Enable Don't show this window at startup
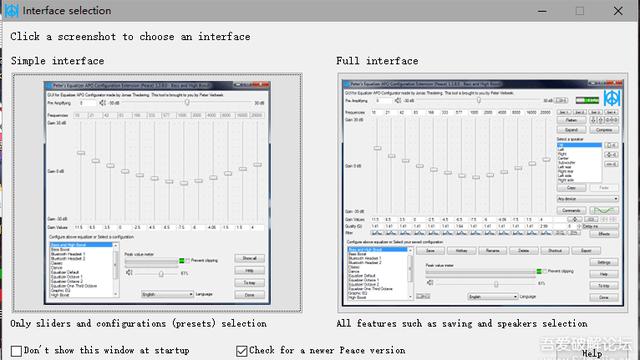640x360 pixels. click(x=16, y=351)
